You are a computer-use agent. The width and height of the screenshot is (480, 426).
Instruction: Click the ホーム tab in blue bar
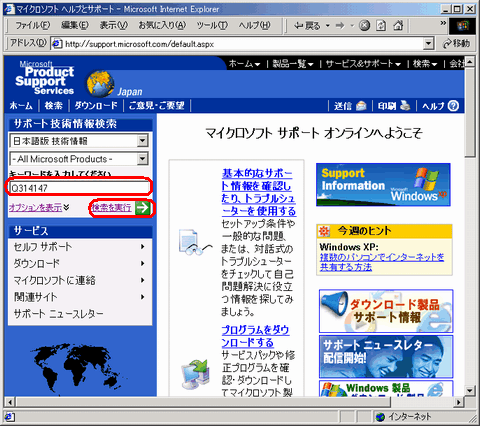point(21,106)
